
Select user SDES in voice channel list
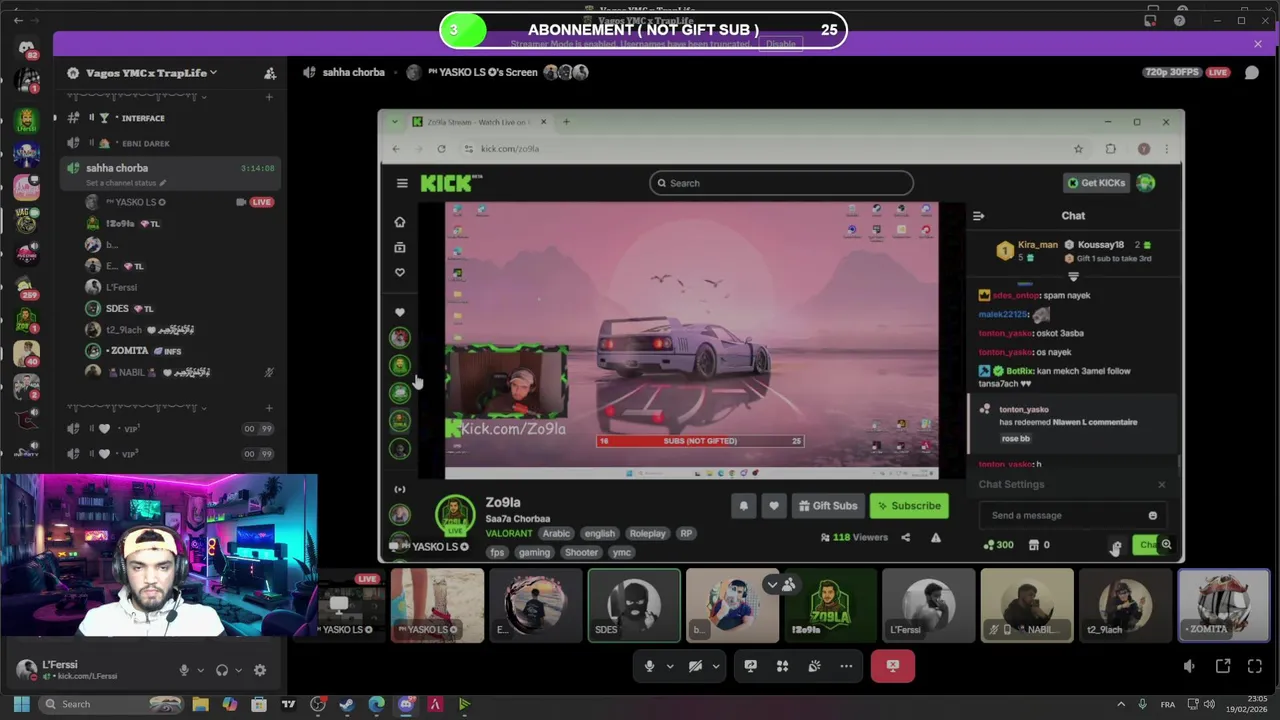117,308
